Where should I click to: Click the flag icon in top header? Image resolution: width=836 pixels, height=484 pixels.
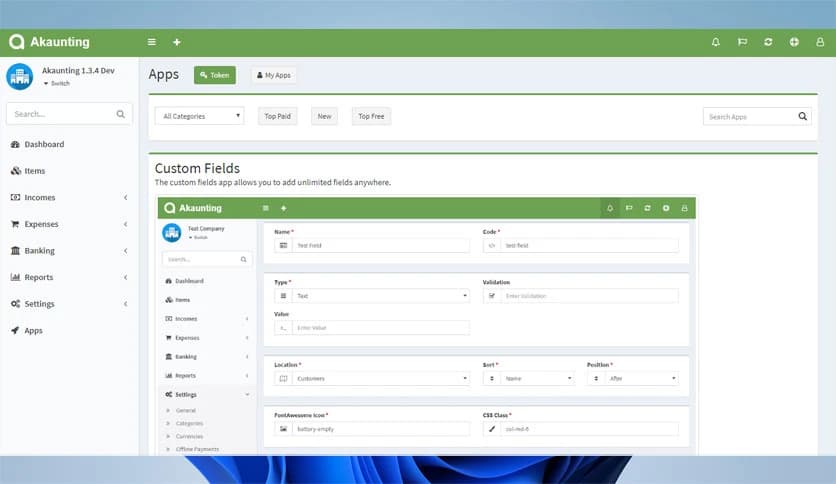tap(742, 42)
